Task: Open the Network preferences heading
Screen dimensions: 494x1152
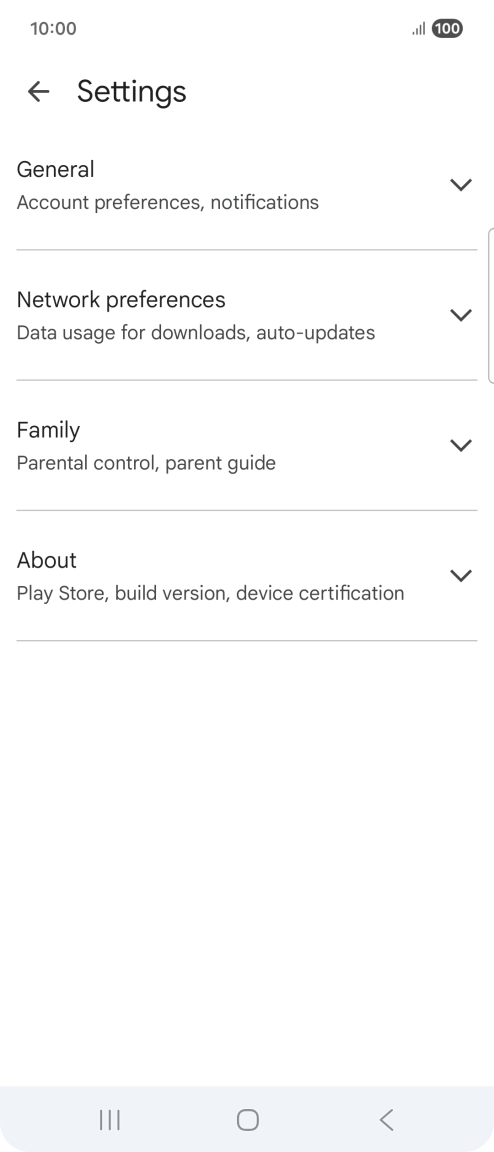Action: pos(121,300)
